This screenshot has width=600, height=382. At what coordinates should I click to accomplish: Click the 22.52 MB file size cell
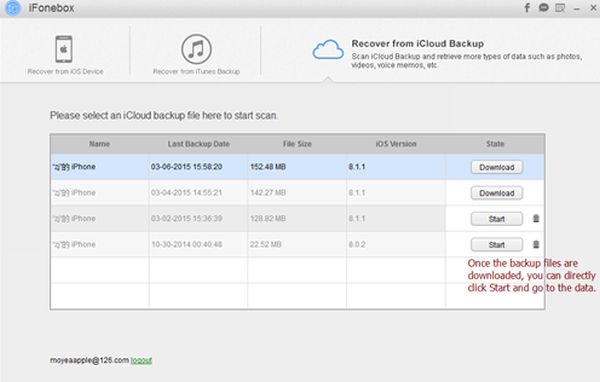266,244
